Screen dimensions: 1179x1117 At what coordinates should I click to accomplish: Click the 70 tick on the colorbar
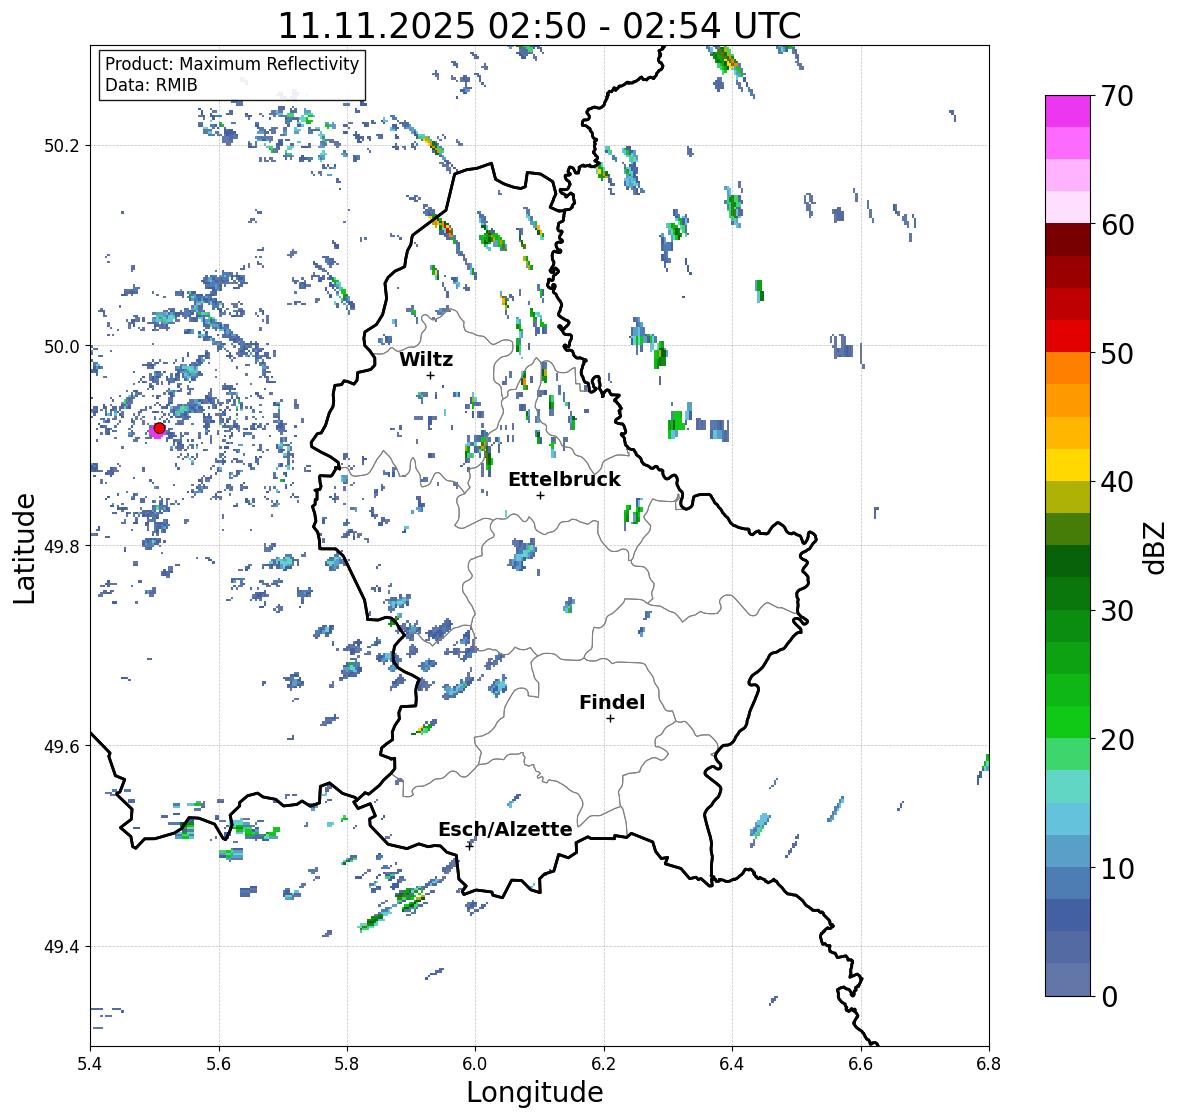click(x=1117, y=96)
